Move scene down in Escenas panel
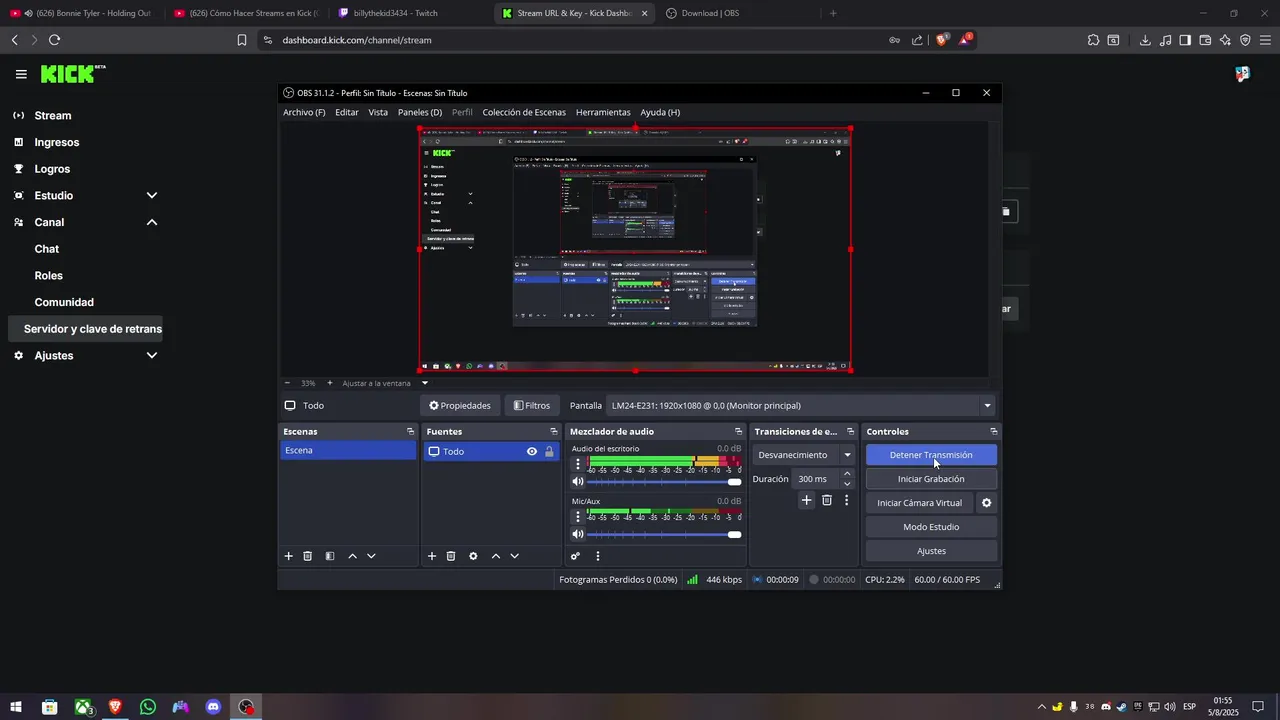The width and height of the screenshot is (1280, 720). (371, 556)
